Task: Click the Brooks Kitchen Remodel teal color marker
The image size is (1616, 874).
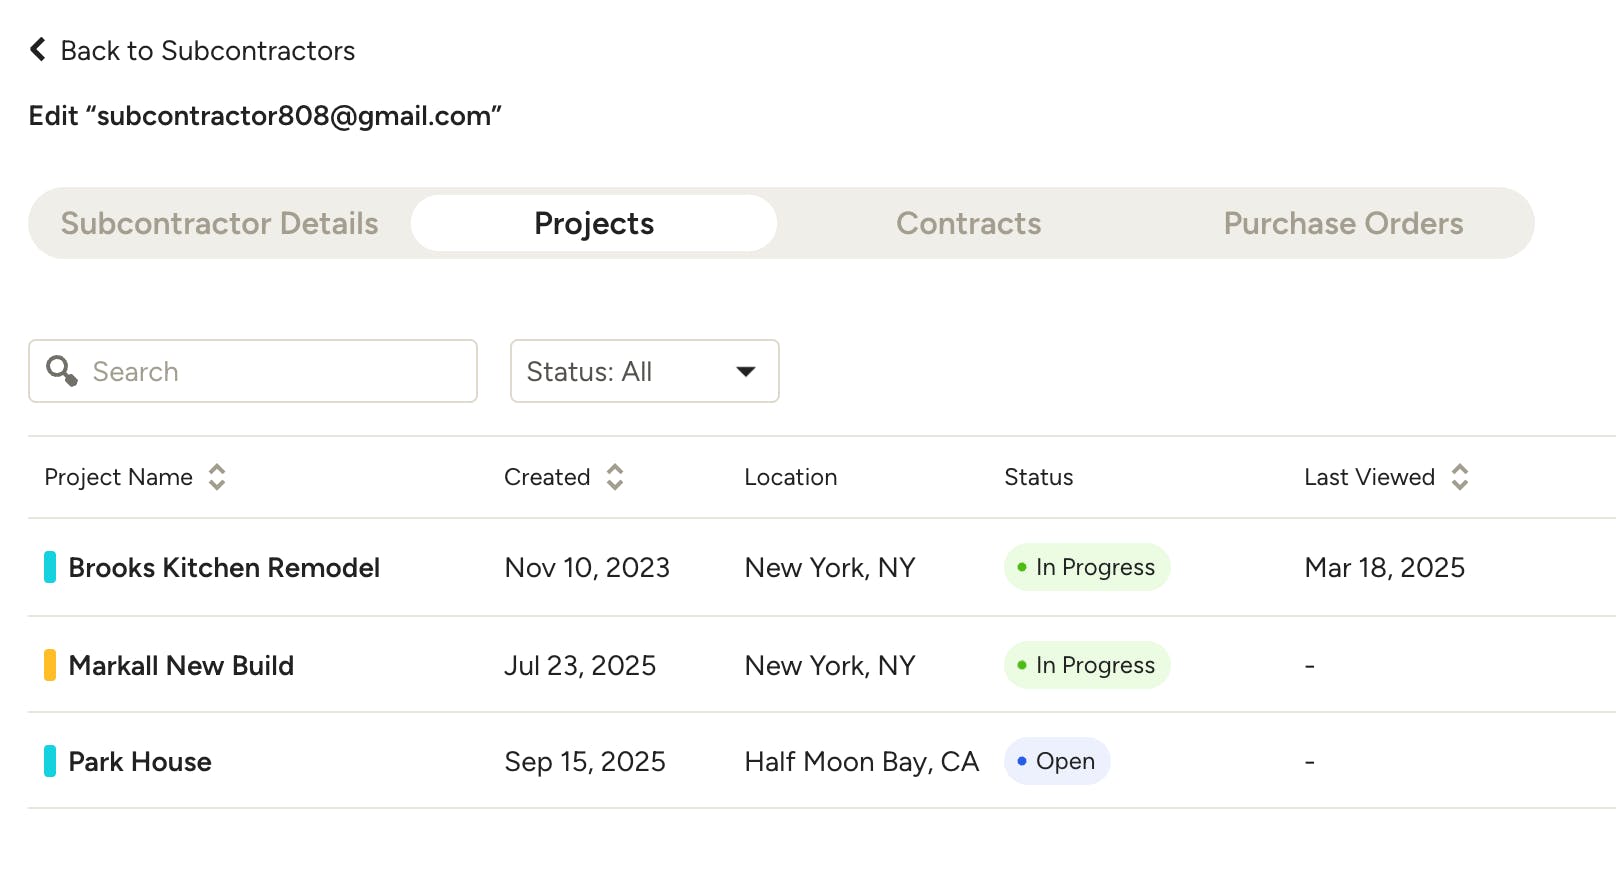Action: [x=50, y=567]
